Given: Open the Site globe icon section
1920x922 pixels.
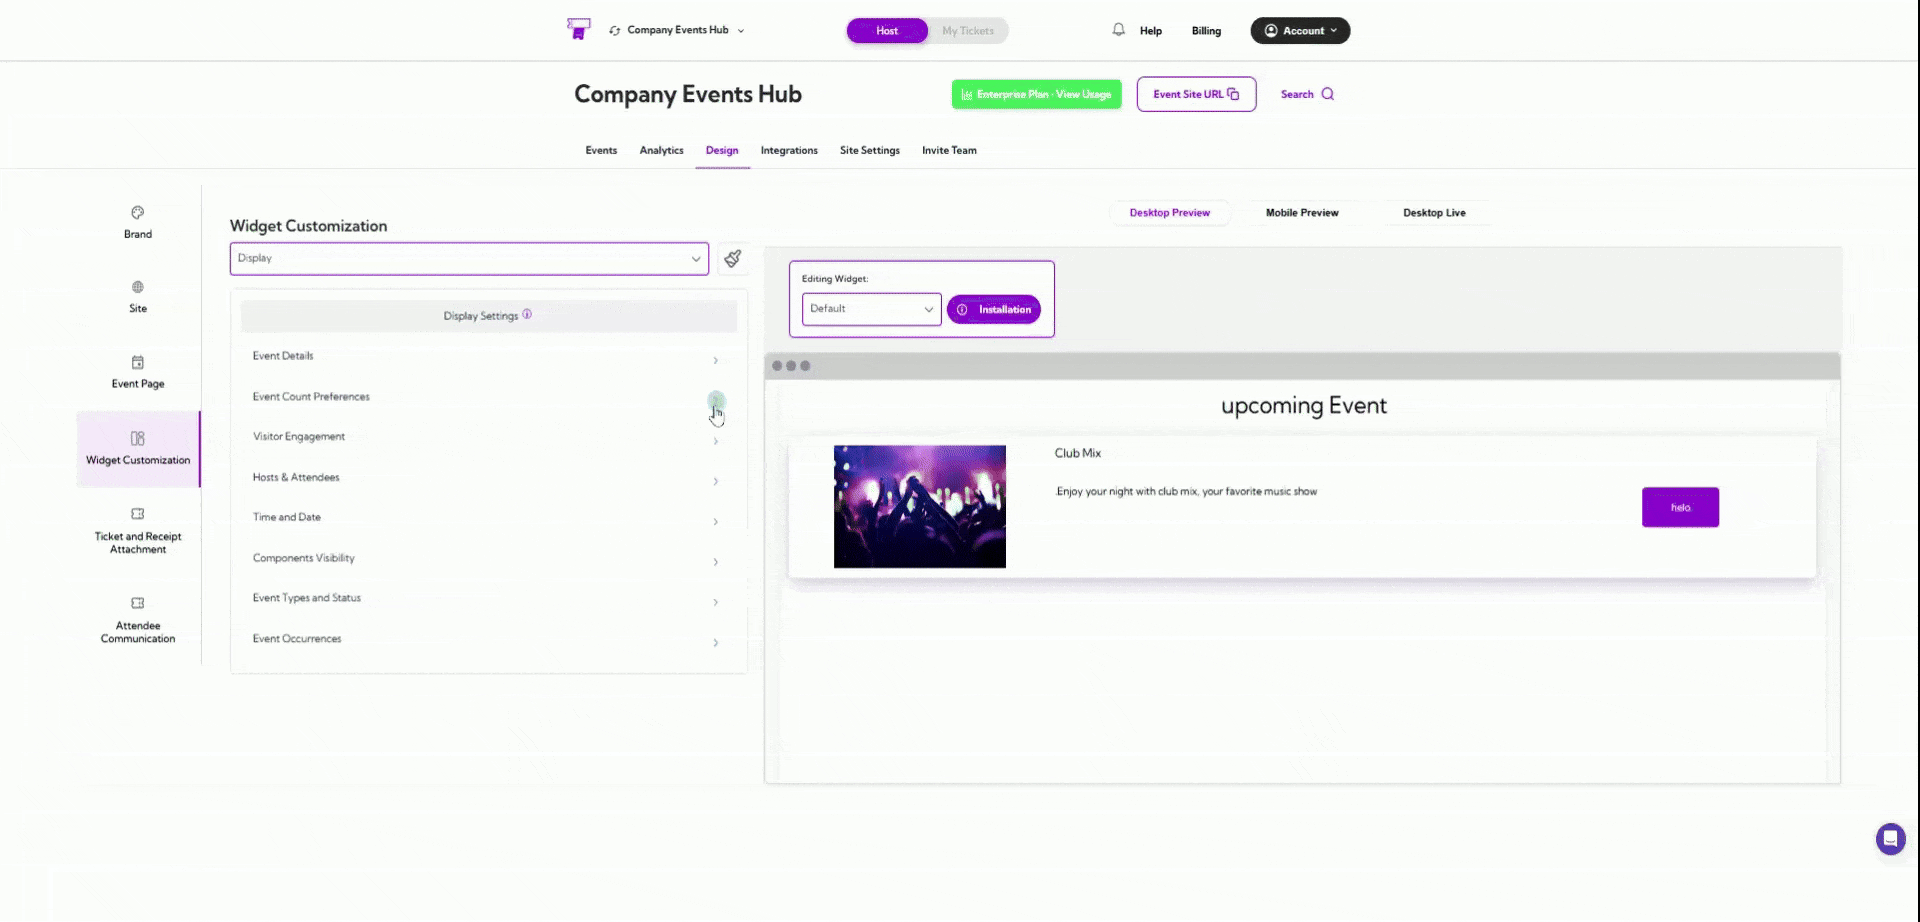Looking at the screenshot, I should tap(138, 287).
